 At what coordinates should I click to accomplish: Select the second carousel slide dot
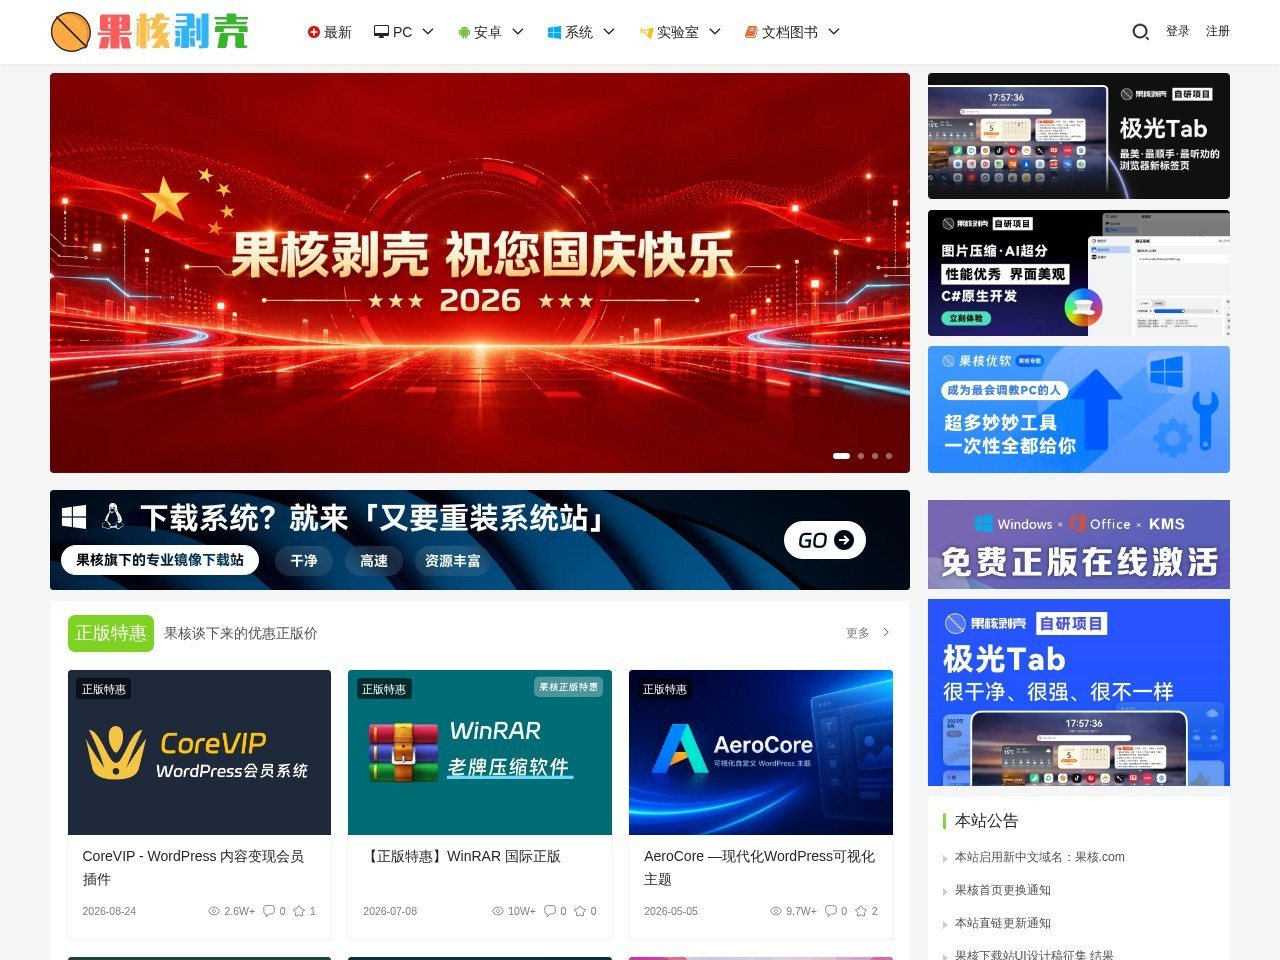click(861, 456)
